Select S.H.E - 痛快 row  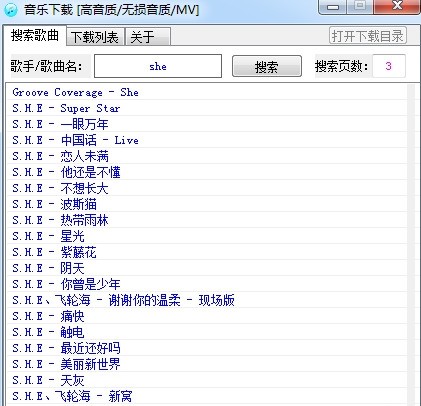[x=207, y=316]
